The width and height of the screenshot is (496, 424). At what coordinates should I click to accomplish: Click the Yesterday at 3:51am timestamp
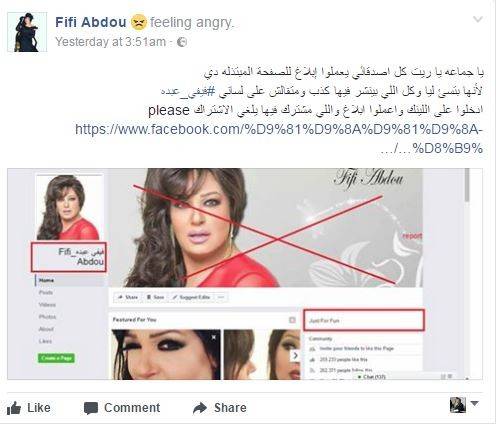coord(110,42)
